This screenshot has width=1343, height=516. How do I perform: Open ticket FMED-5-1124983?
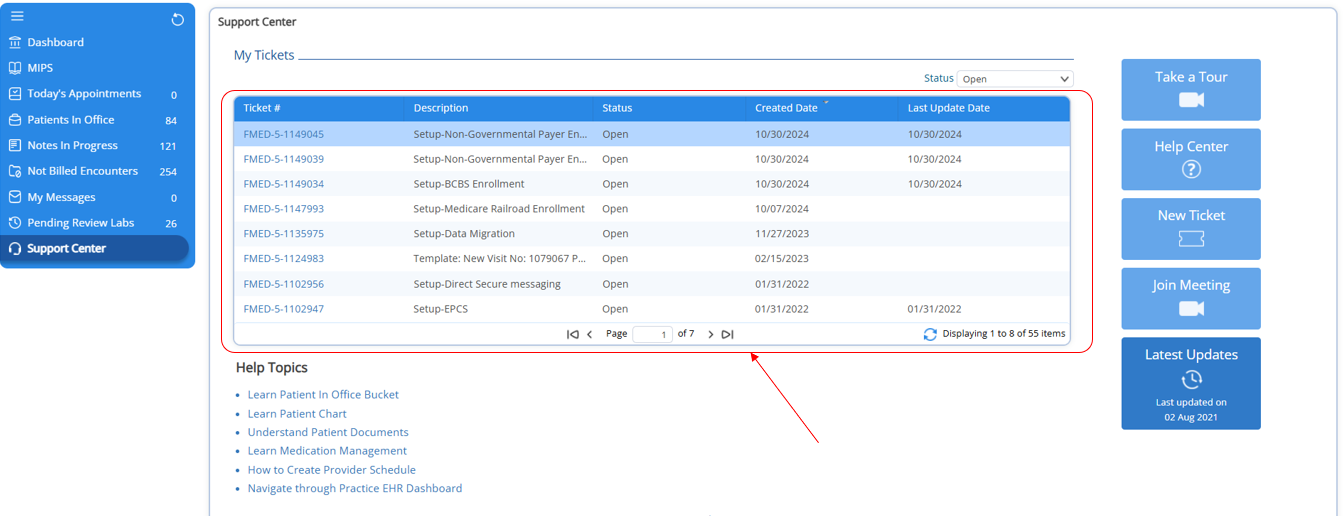[284, 259]
